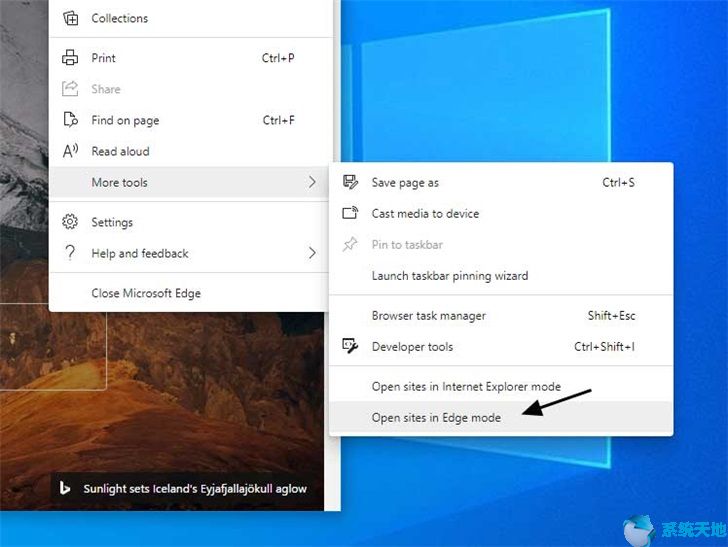Click the Ctrl+F shortcut text
The image size is (728, 547).
[x=279, y=120]
